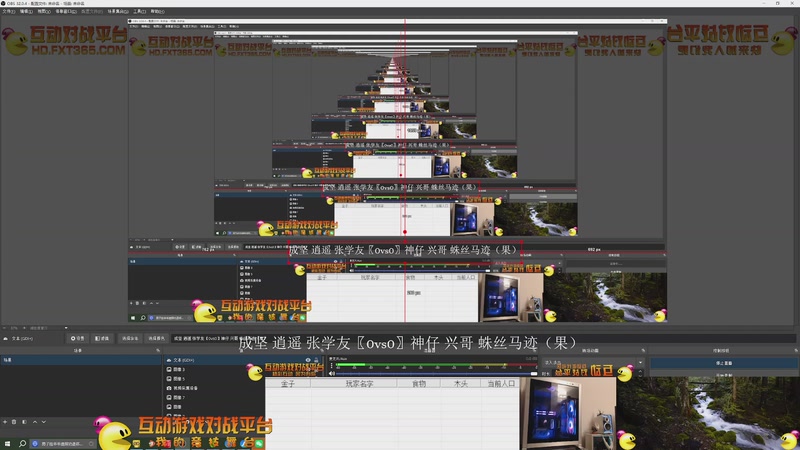Float the controls dock icon
The height and width of the screenshot is (450, 800).
(796, 351)
